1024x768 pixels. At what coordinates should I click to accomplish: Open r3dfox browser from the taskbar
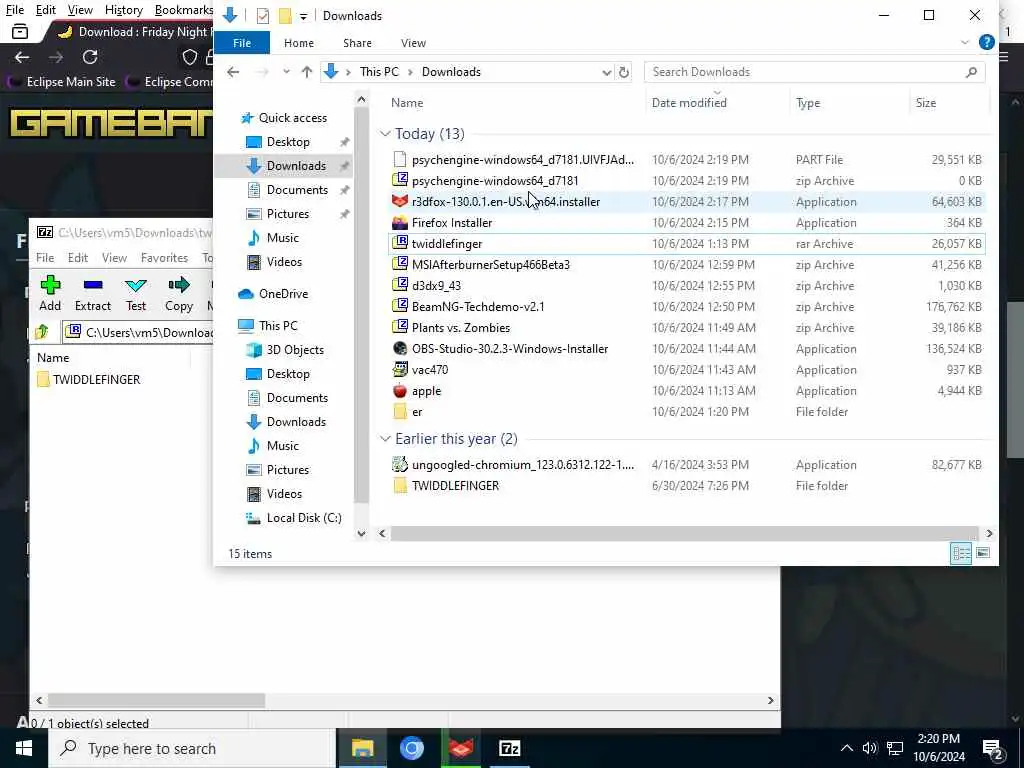click(x=460, y=748)
